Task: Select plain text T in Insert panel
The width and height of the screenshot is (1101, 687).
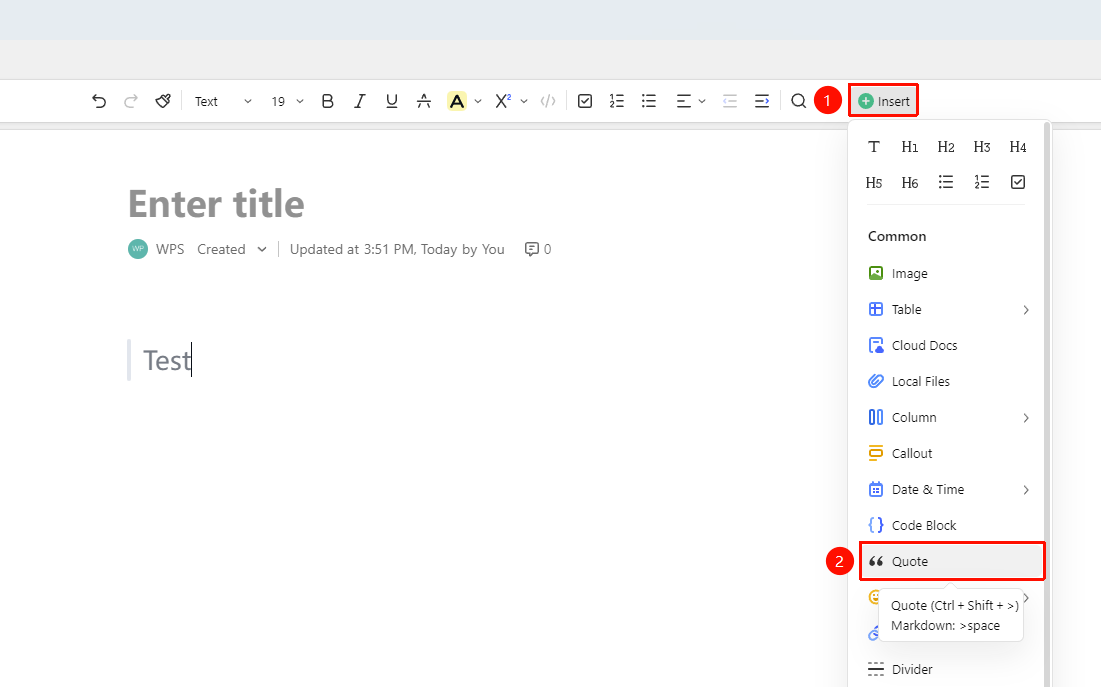Action: (873, 147)
